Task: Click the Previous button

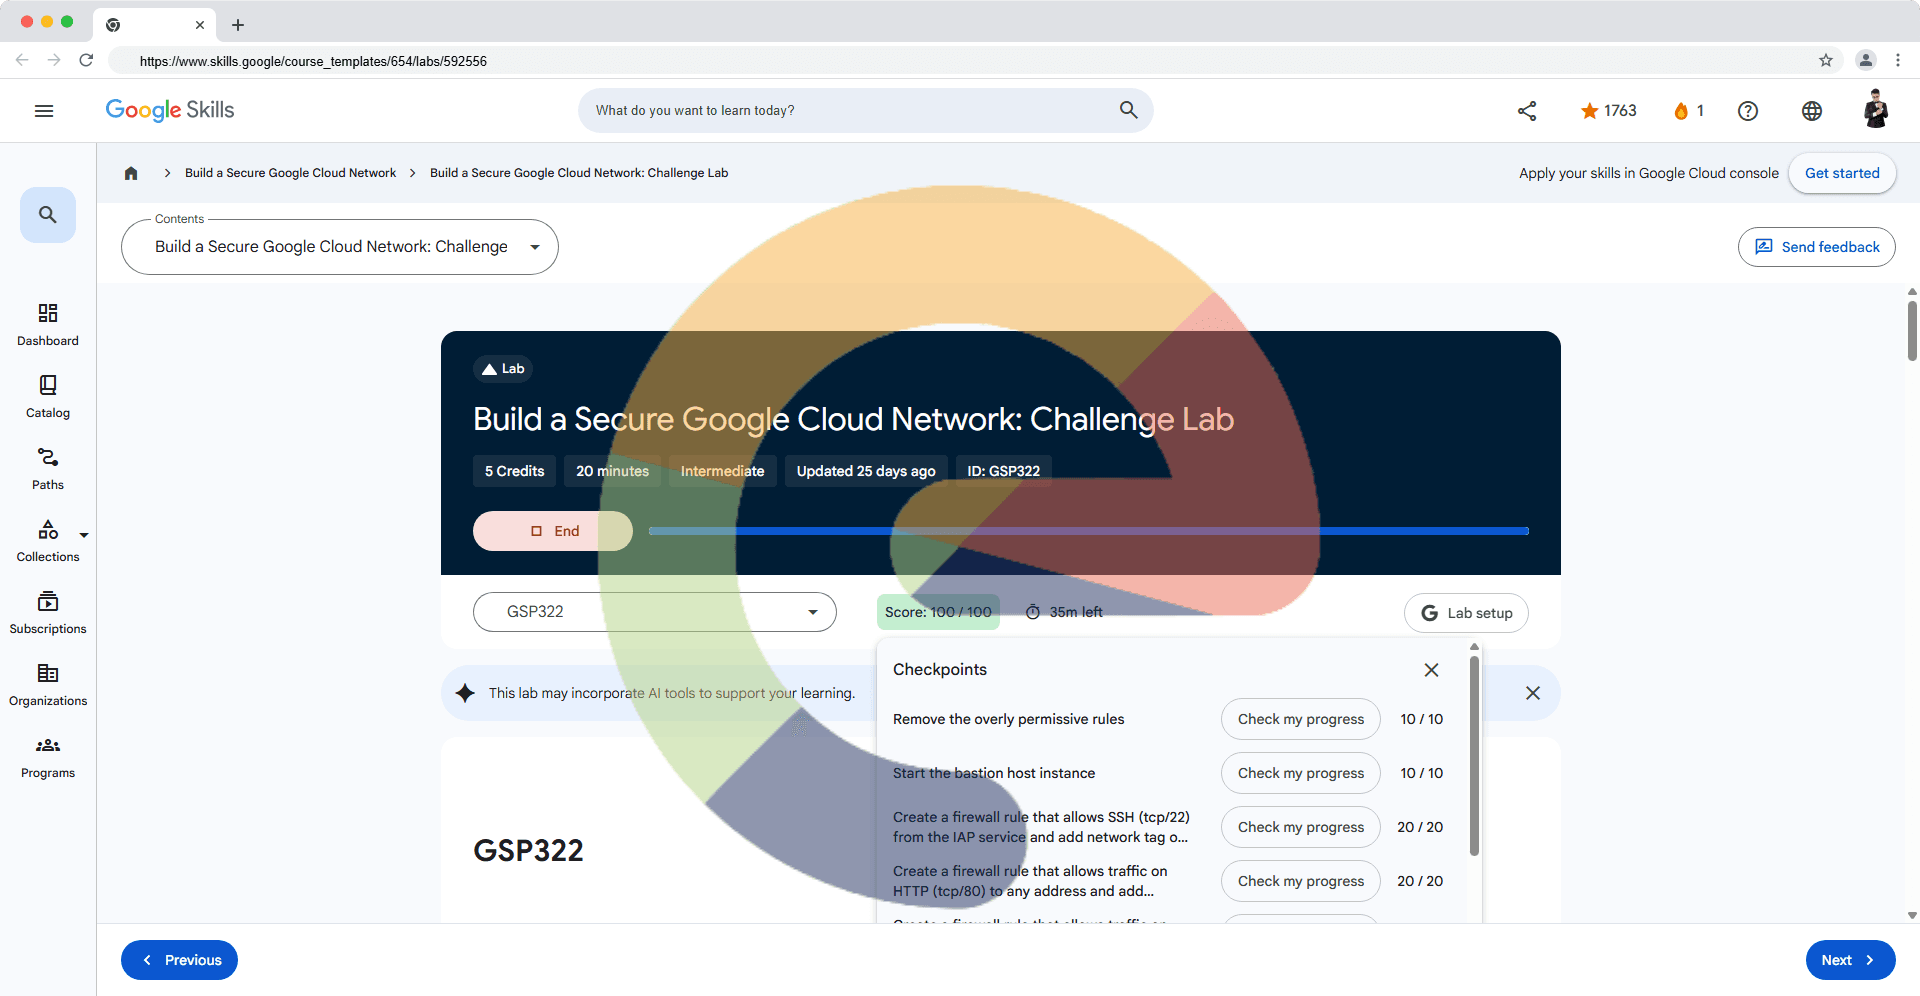Action: point(179,960)
